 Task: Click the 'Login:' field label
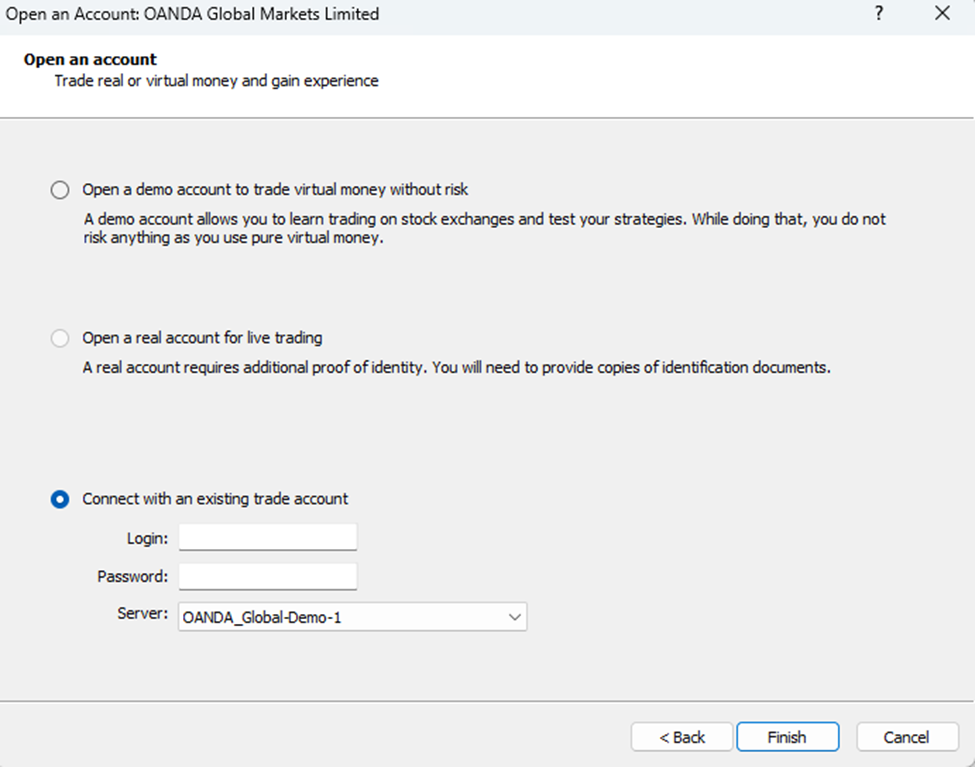(x=148, y=538)
